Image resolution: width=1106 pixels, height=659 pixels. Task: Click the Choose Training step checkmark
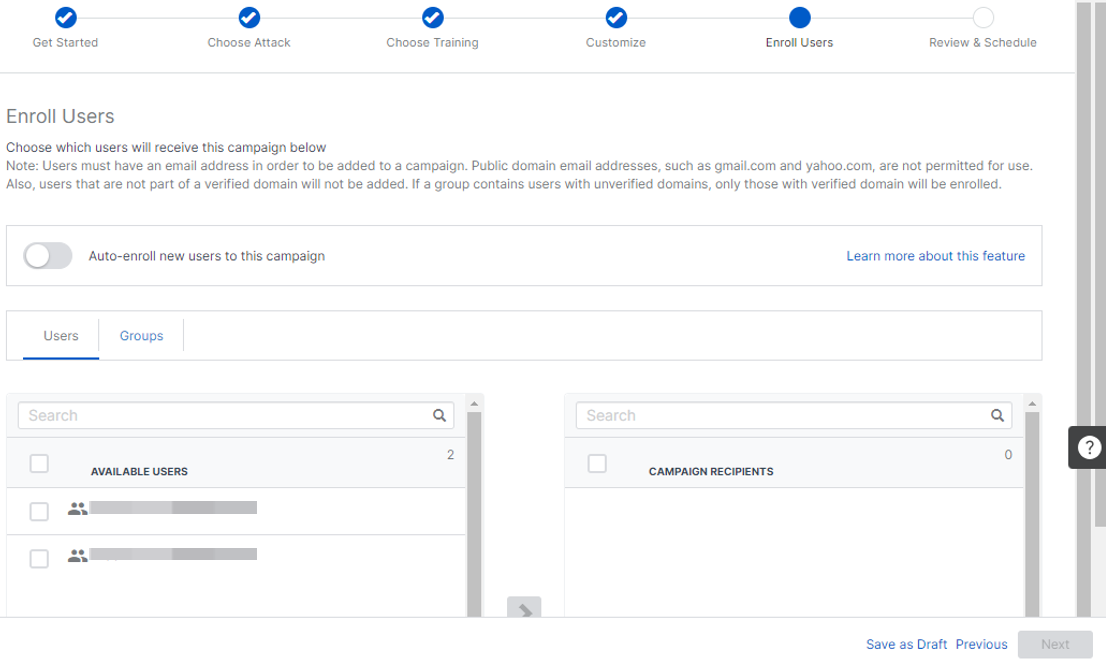click(x=432, y=17)
